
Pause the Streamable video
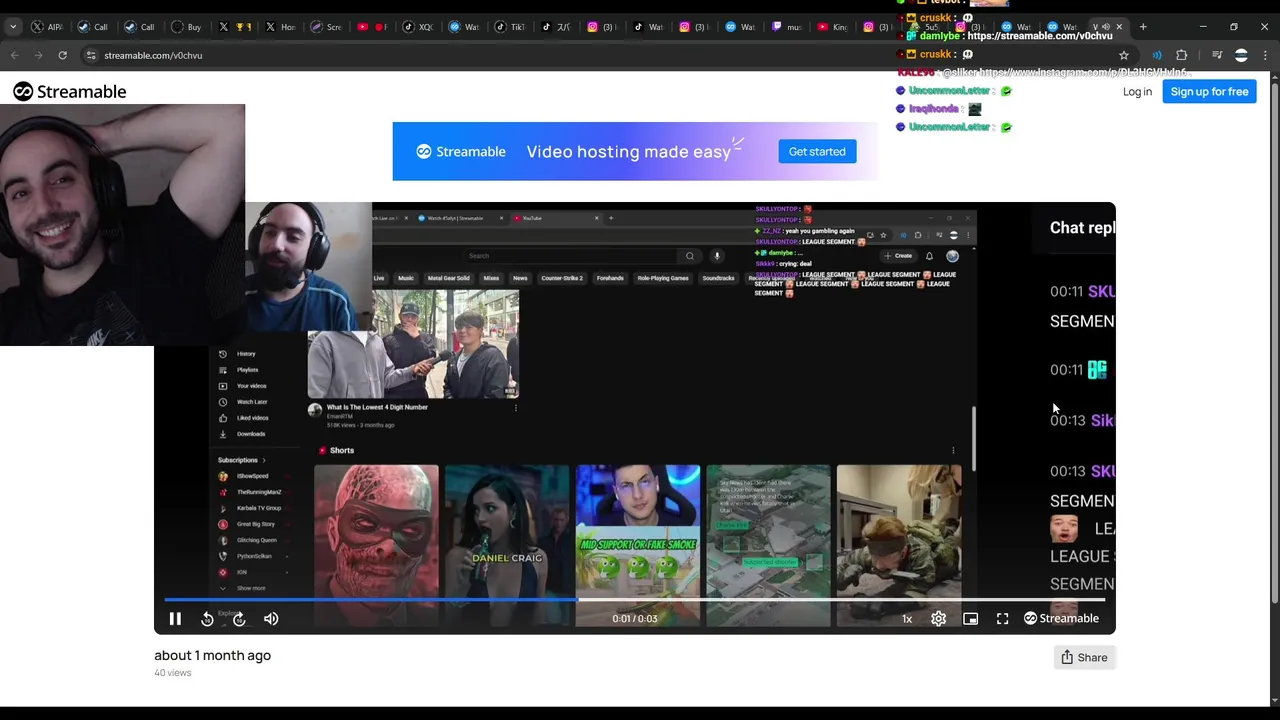[x=175, y=619]
